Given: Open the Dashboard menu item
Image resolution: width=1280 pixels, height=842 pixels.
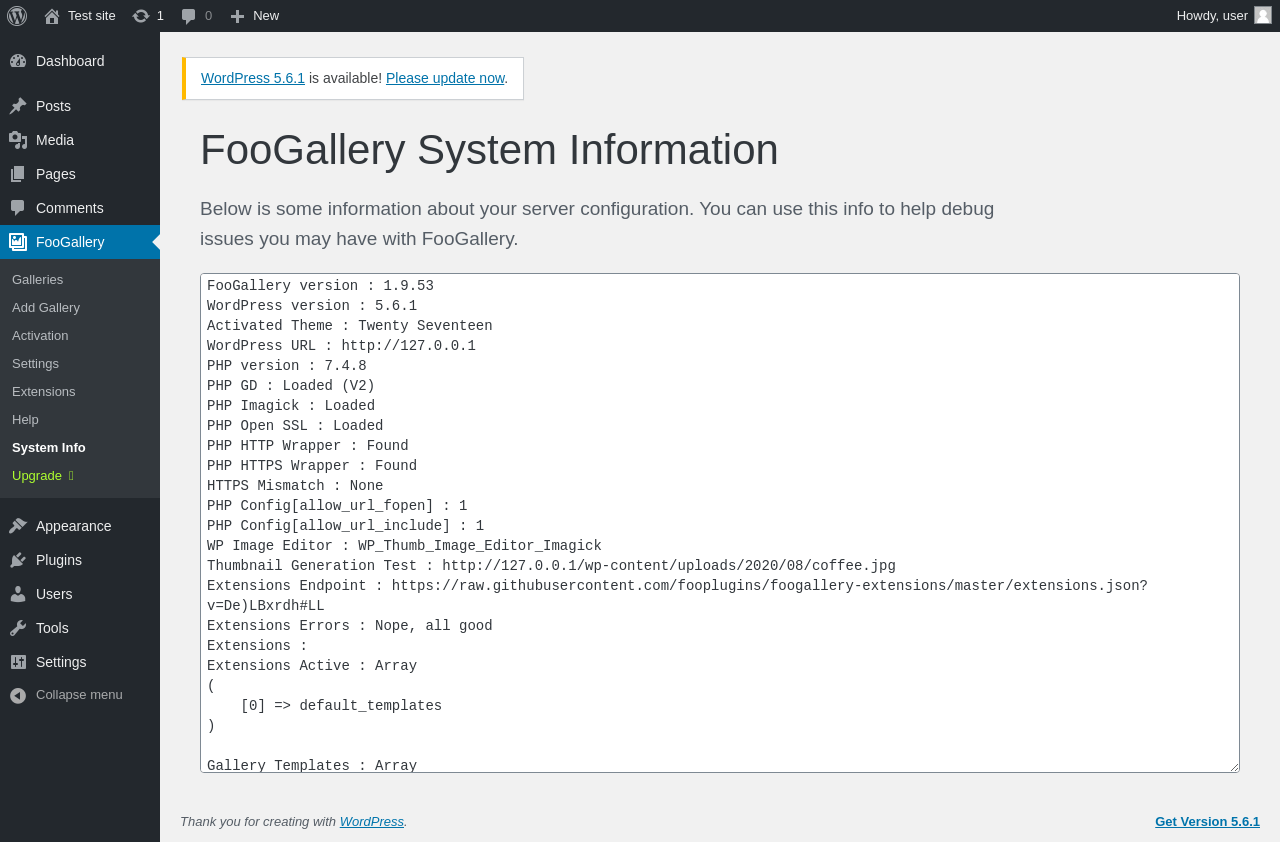Looking at the screenshot, I should click(80, 61).
